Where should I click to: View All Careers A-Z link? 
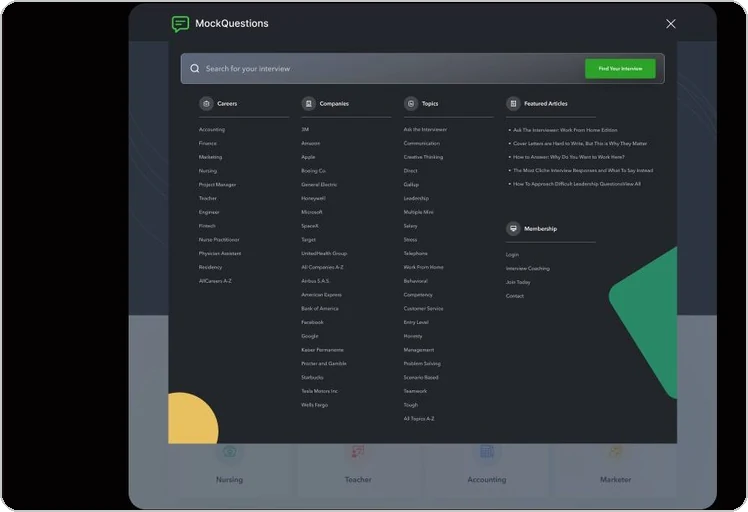[x=215, y=281]
